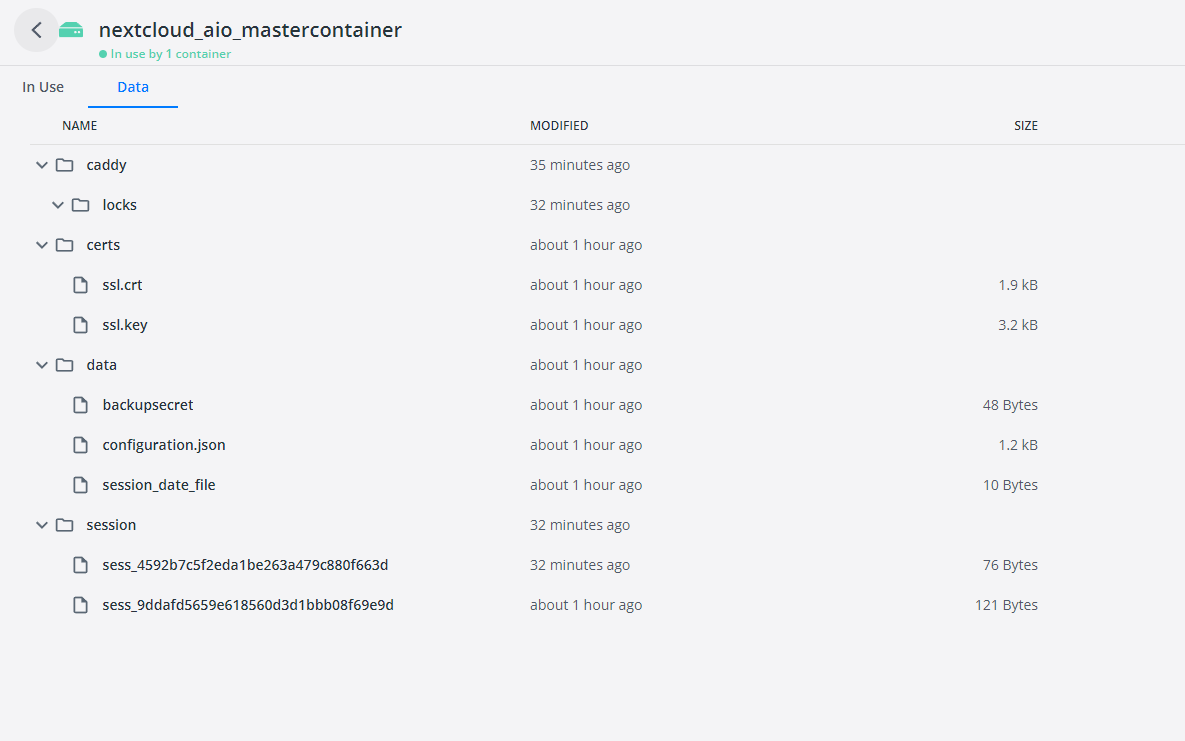Click the 121 Bytes size value

1007,605
